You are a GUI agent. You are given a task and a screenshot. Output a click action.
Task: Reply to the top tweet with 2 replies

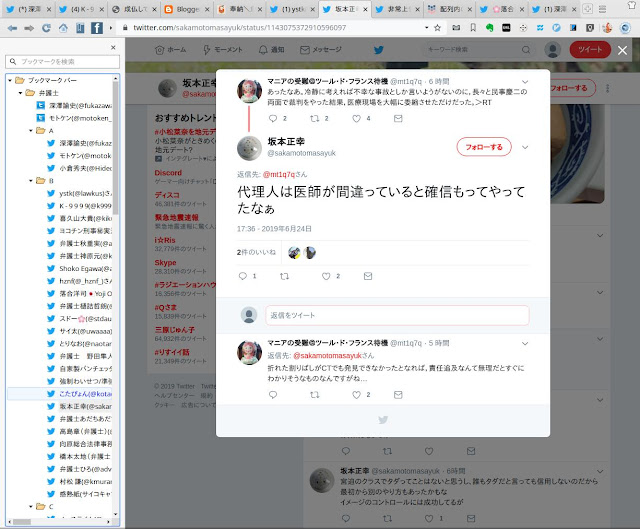pos(273,118)
